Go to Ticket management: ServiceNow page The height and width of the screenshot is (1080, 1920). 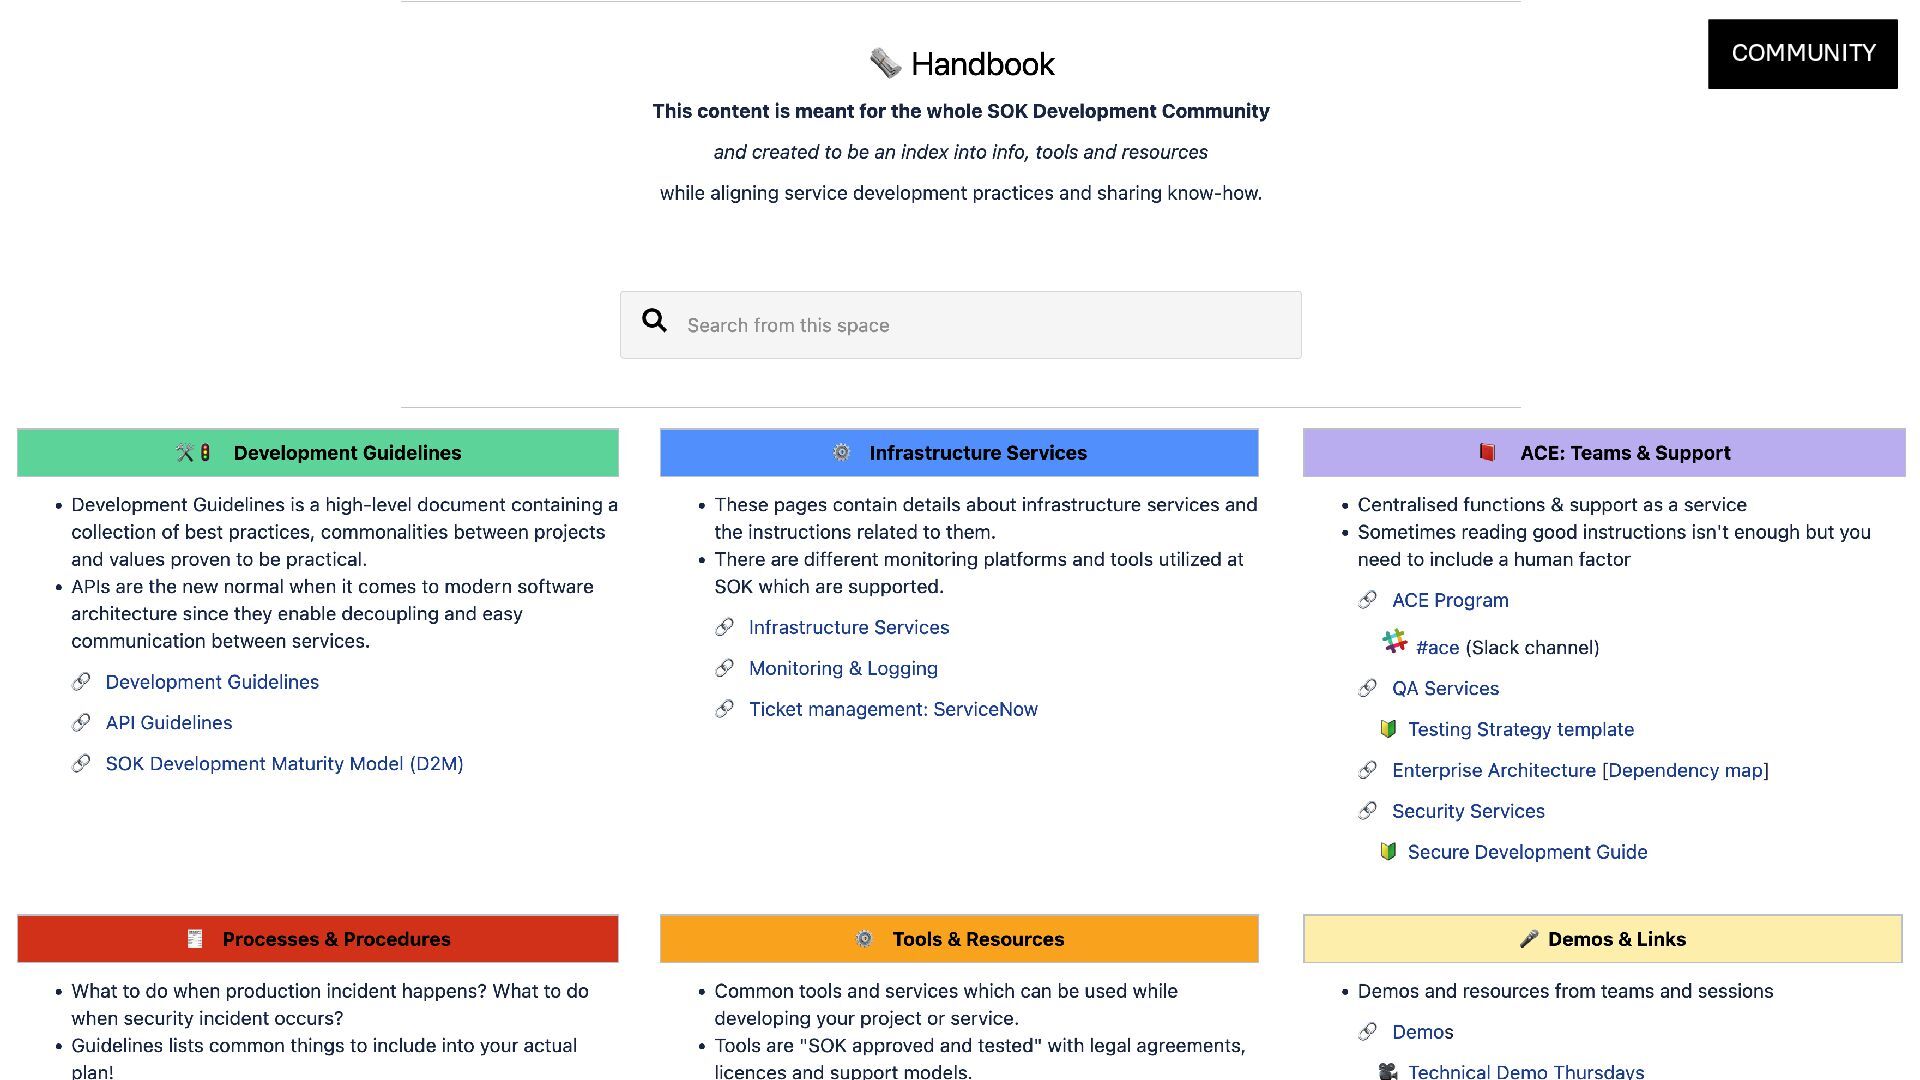pyautogui.click(x=893, y=709)
